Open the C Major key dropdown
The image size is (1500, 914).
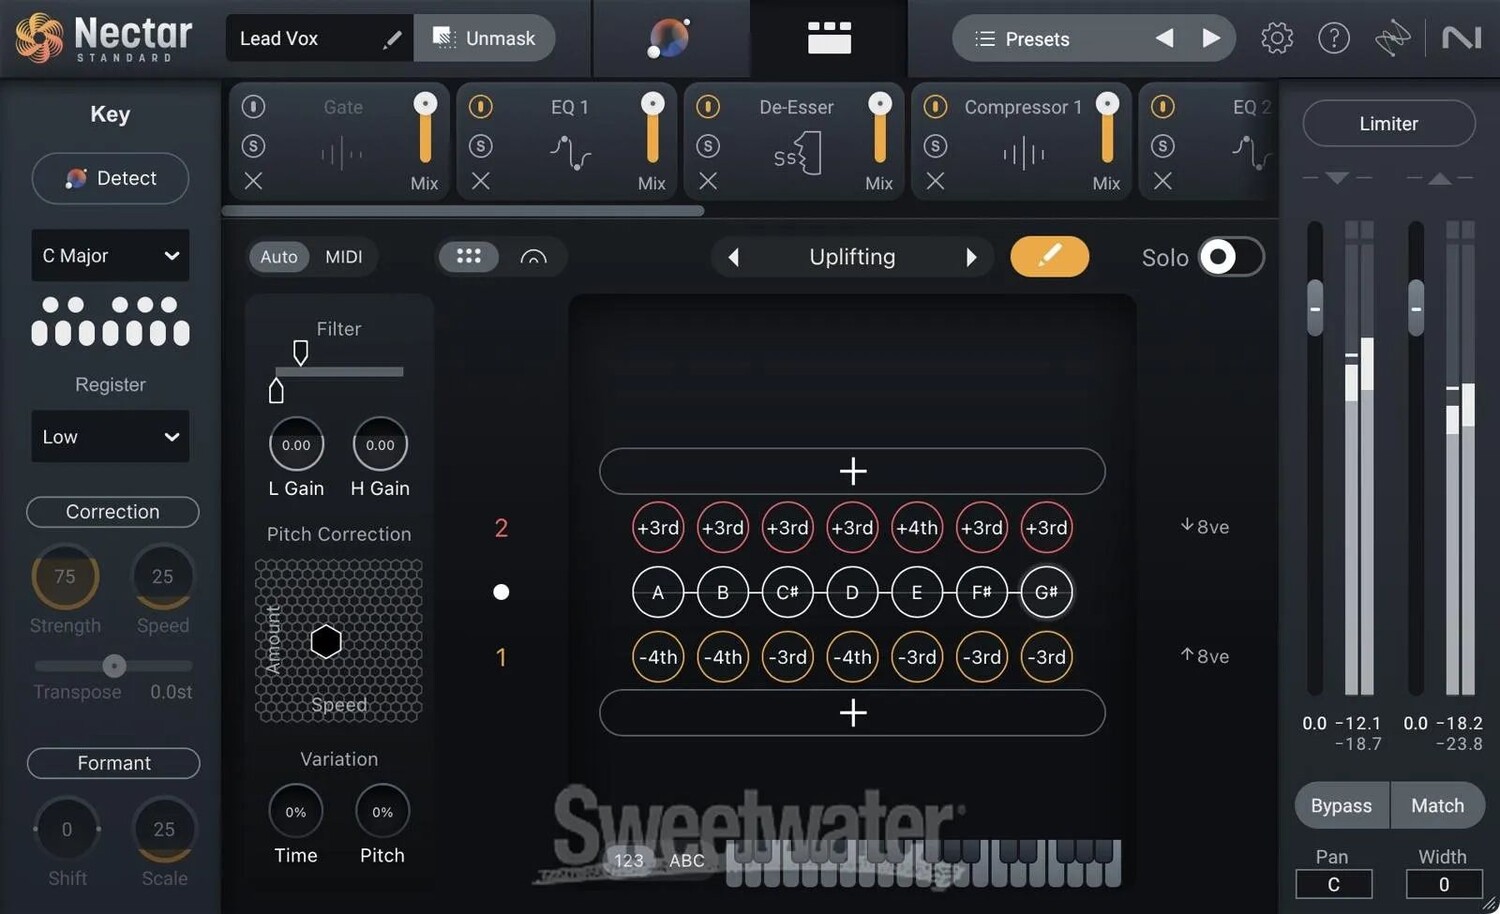coord(110,256)
